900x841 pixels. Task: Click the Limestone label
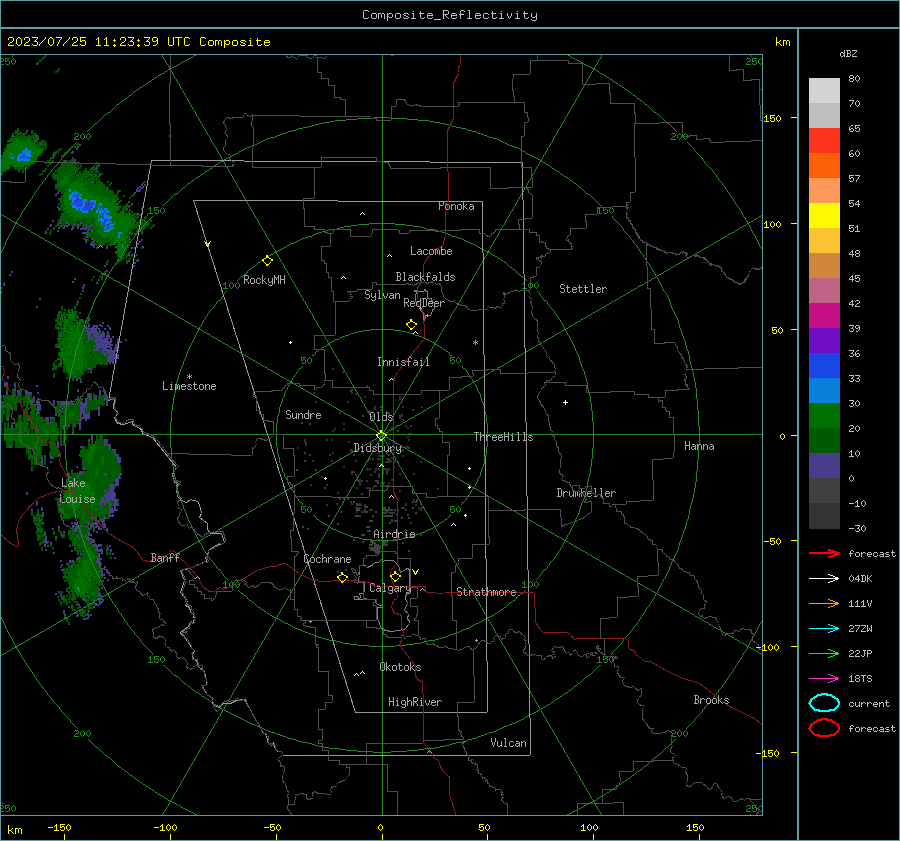189,386
